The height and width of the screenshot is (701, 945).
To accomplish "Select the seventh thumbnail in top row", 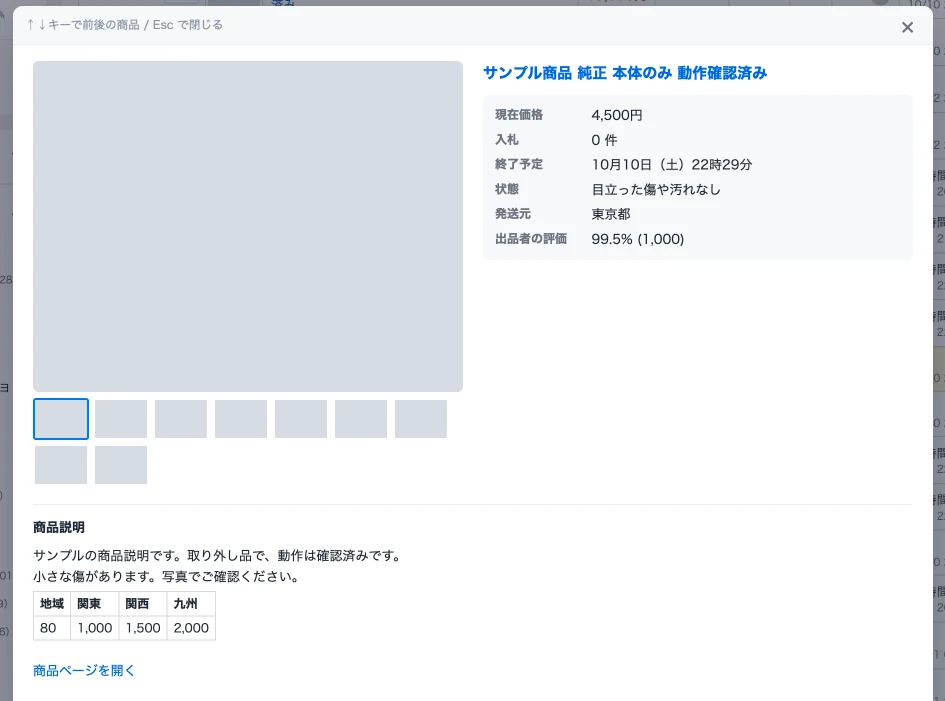I will pyautogui.click(x=421, y=419).
